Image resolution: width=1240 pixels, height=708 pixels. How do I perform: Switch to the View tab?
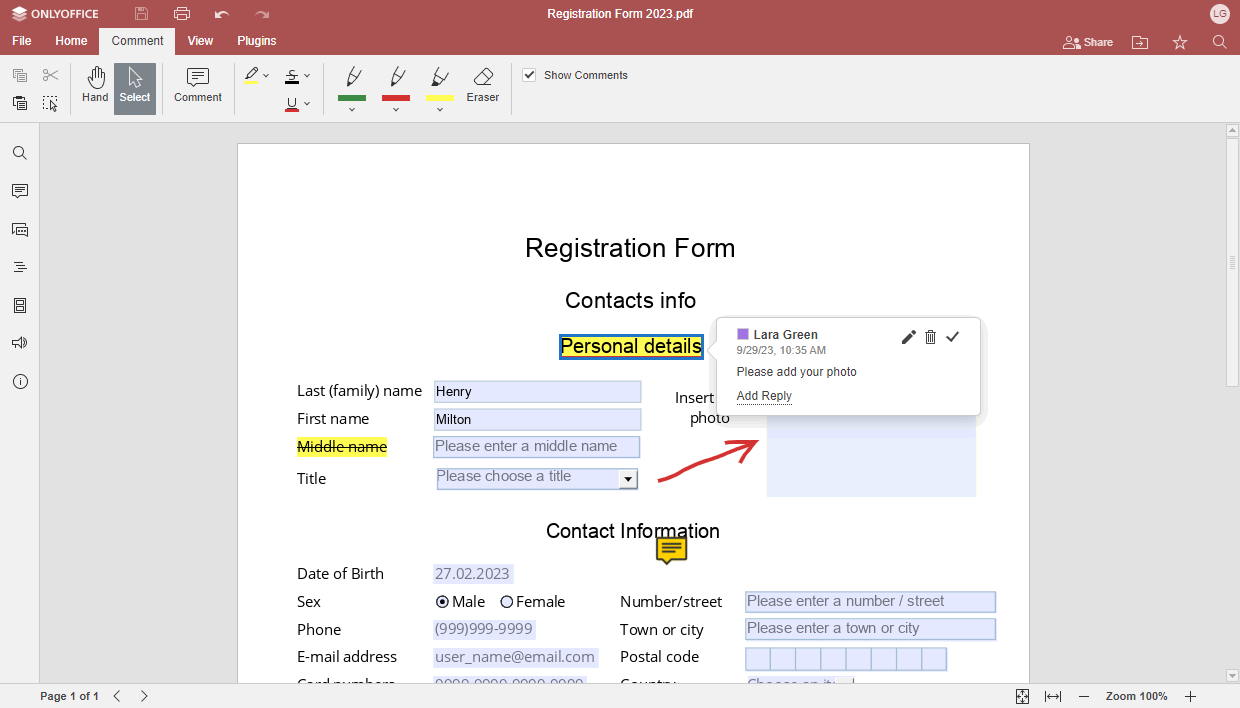click(200, 41)
